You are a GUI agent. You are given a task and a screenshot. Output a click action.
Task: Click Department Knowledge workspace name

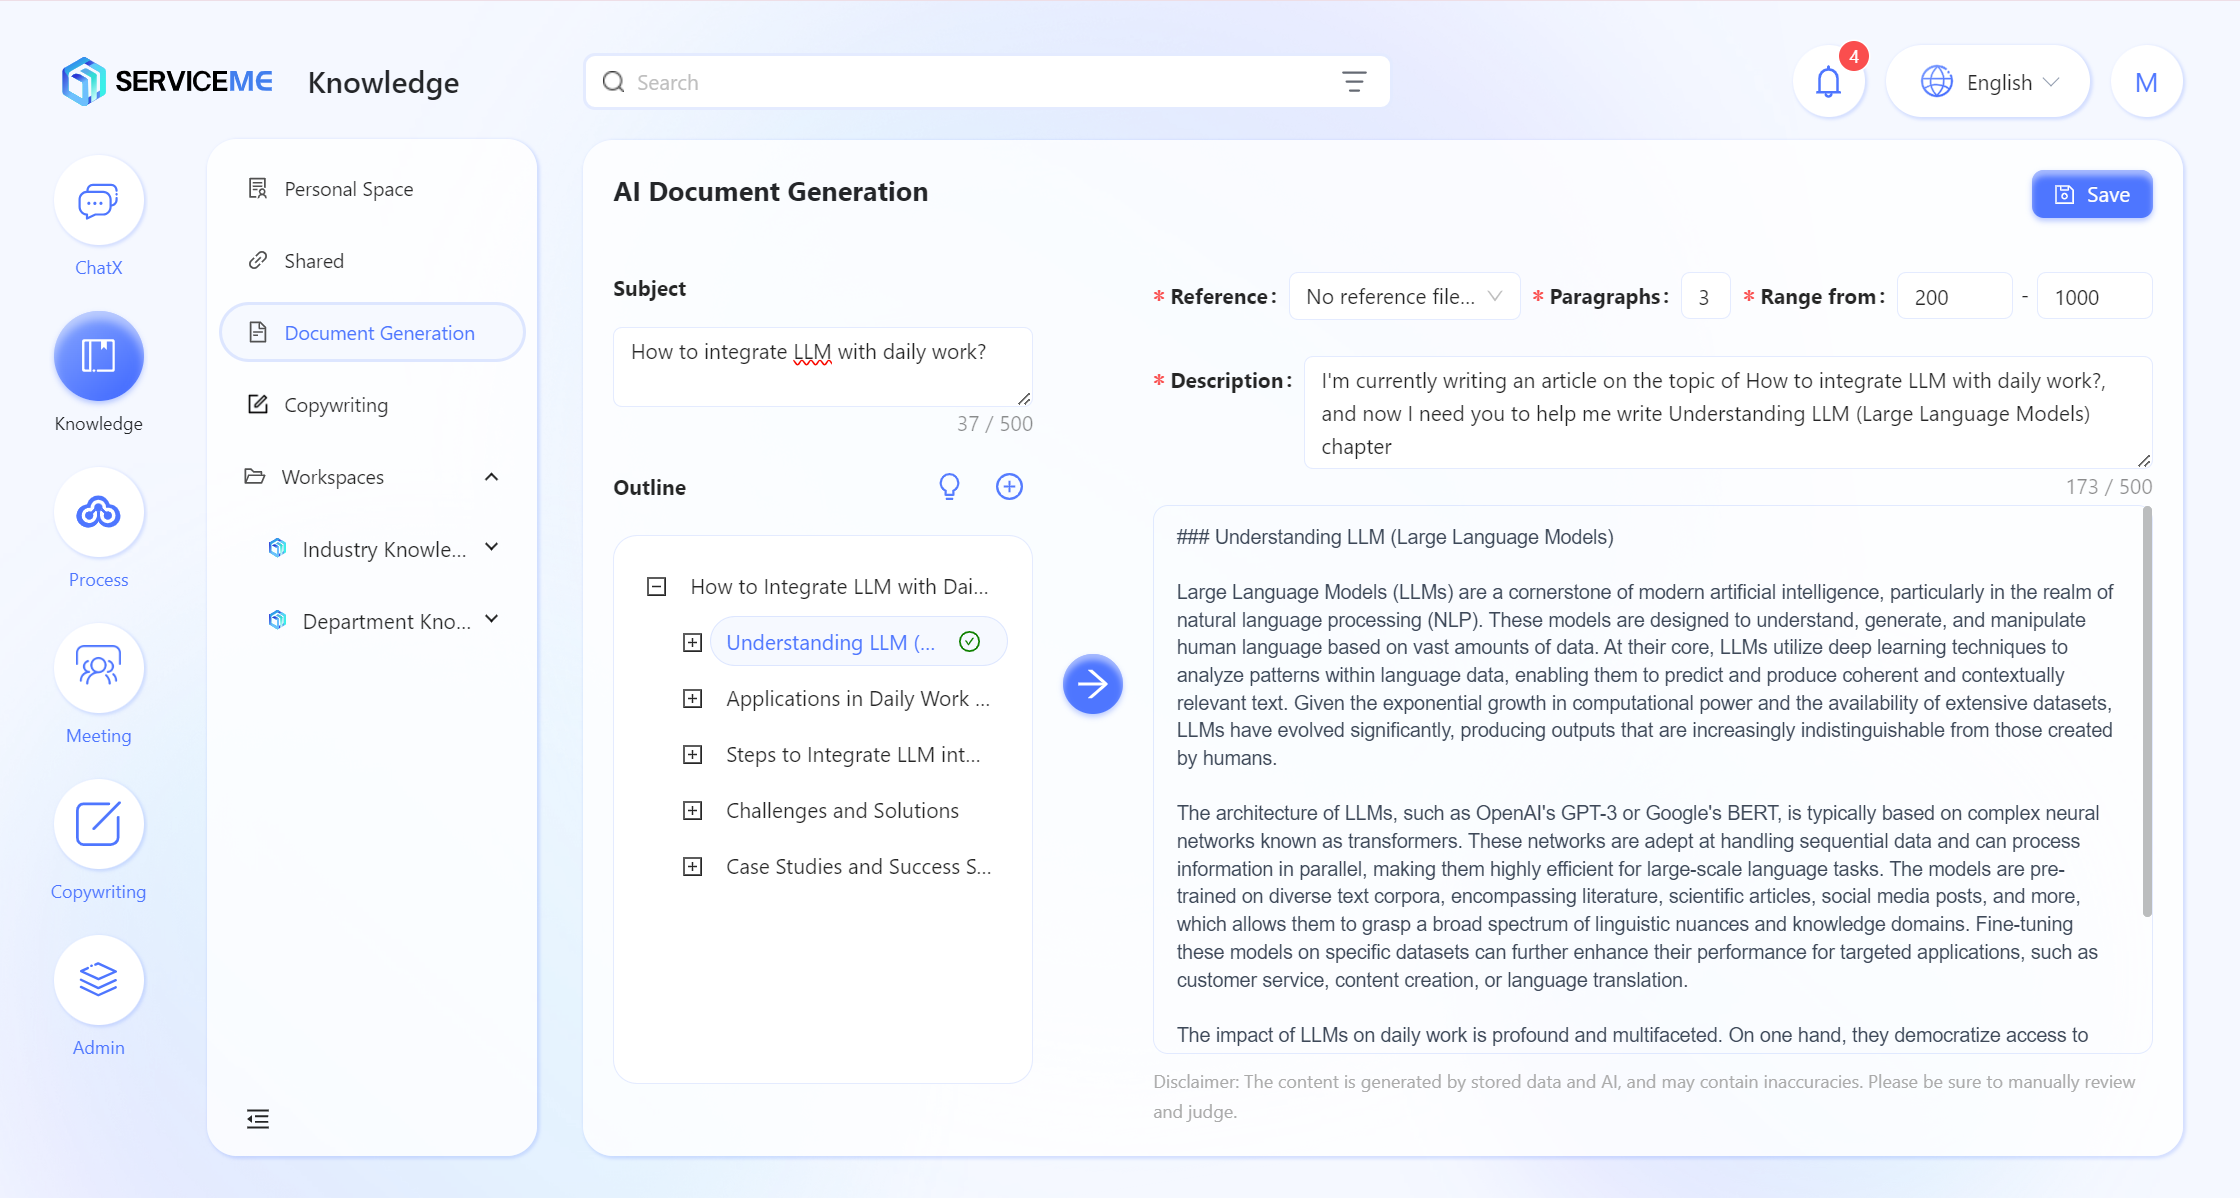point(386,621)
